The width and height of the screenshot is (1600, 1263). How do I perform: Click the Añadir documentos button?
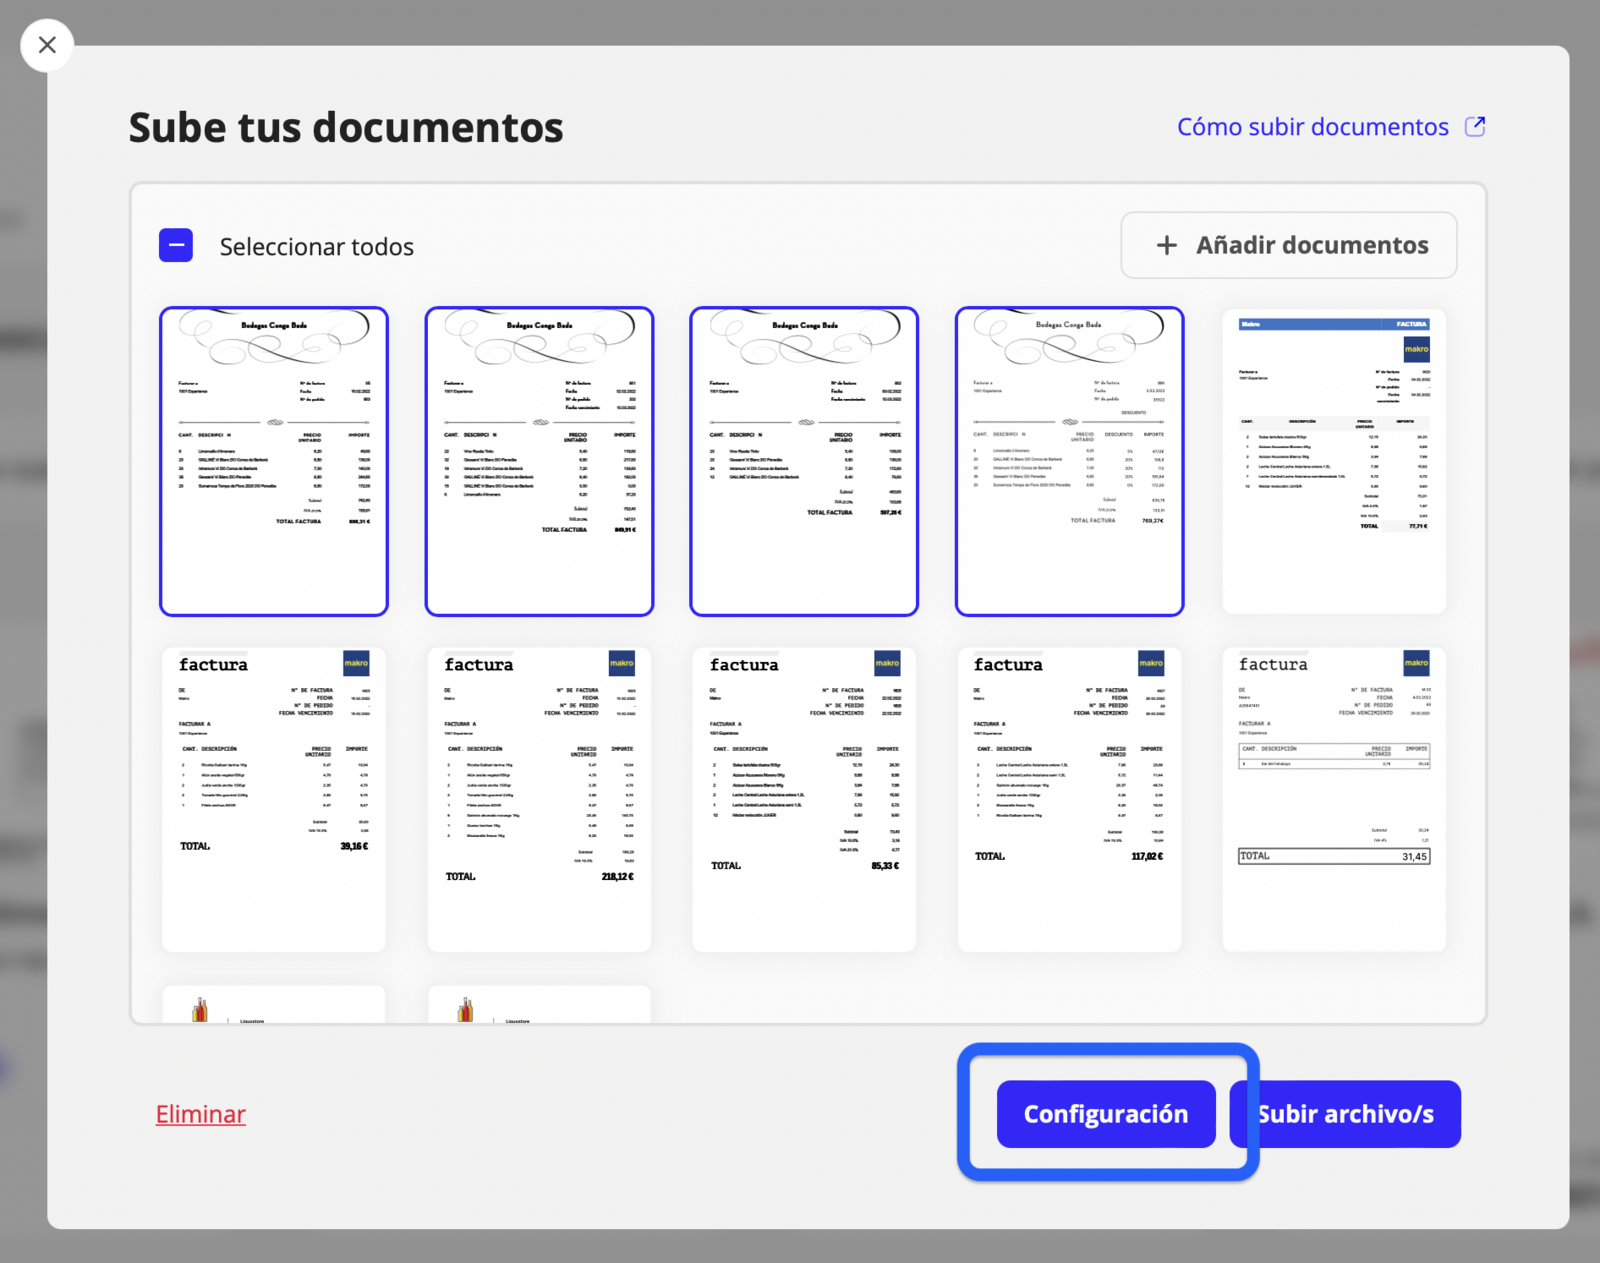pos(1288,245)
